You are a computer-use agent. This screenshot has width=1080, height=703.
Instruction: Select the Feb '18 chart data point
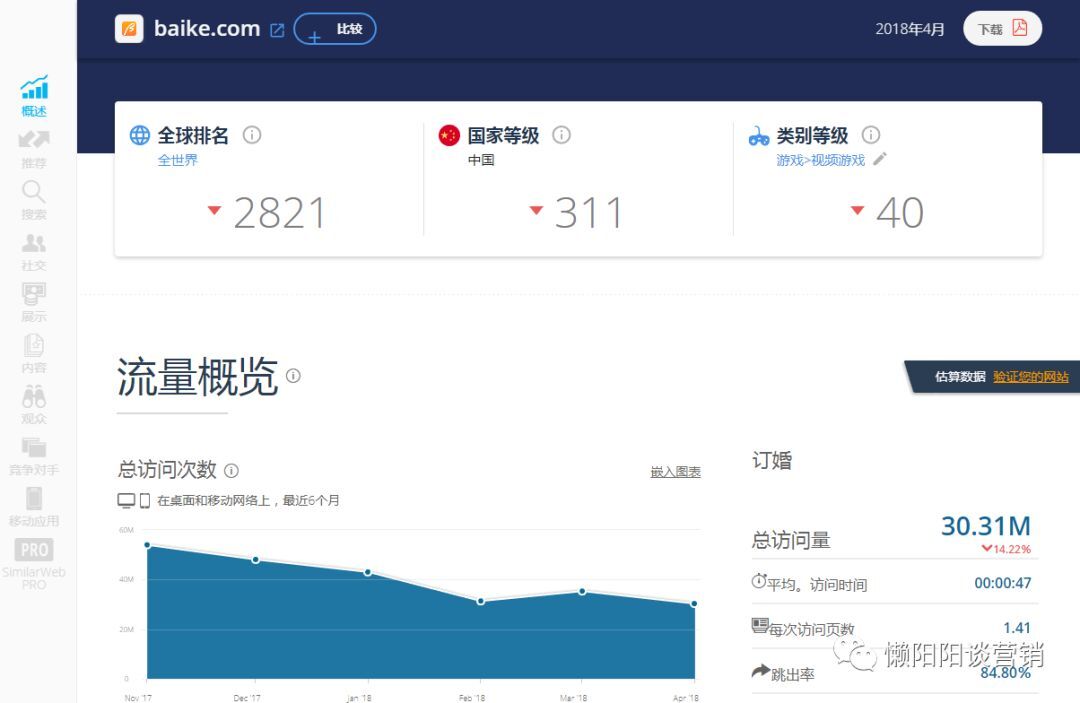[481, 601]
